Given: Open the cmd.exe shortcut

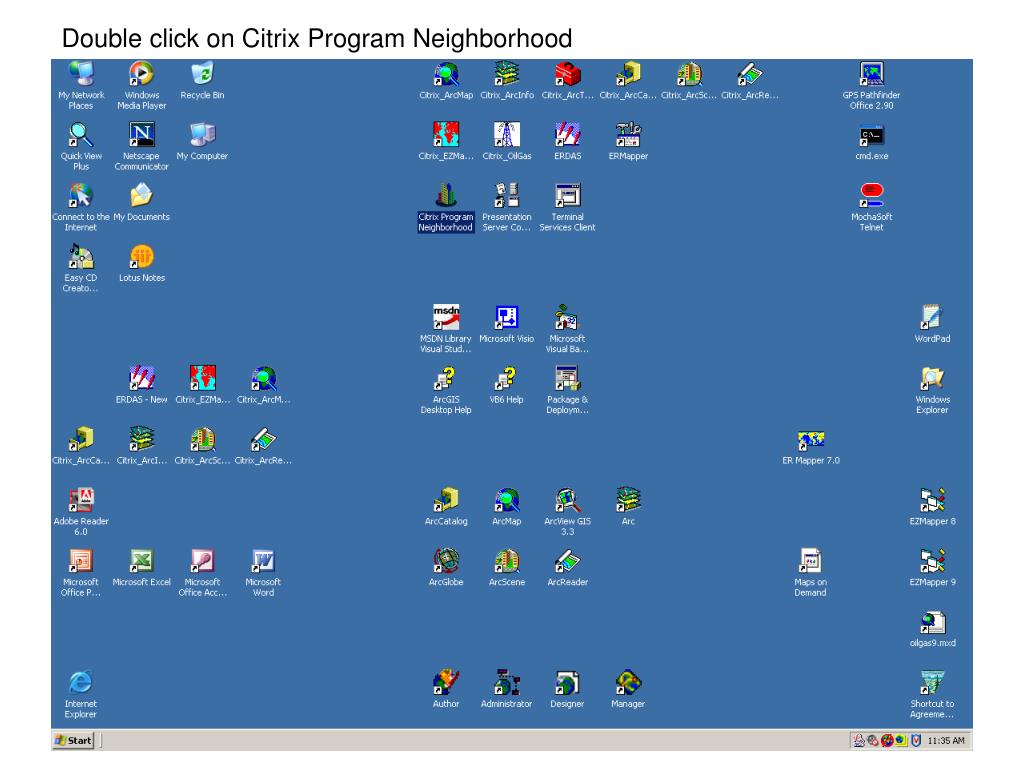Looking at the screenshot, I should 872,135.
